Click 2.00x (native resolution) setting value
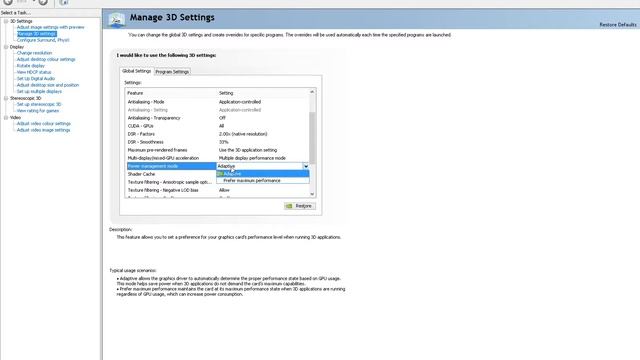The width and height of the screenshot is (640, 360). [243, 134]
